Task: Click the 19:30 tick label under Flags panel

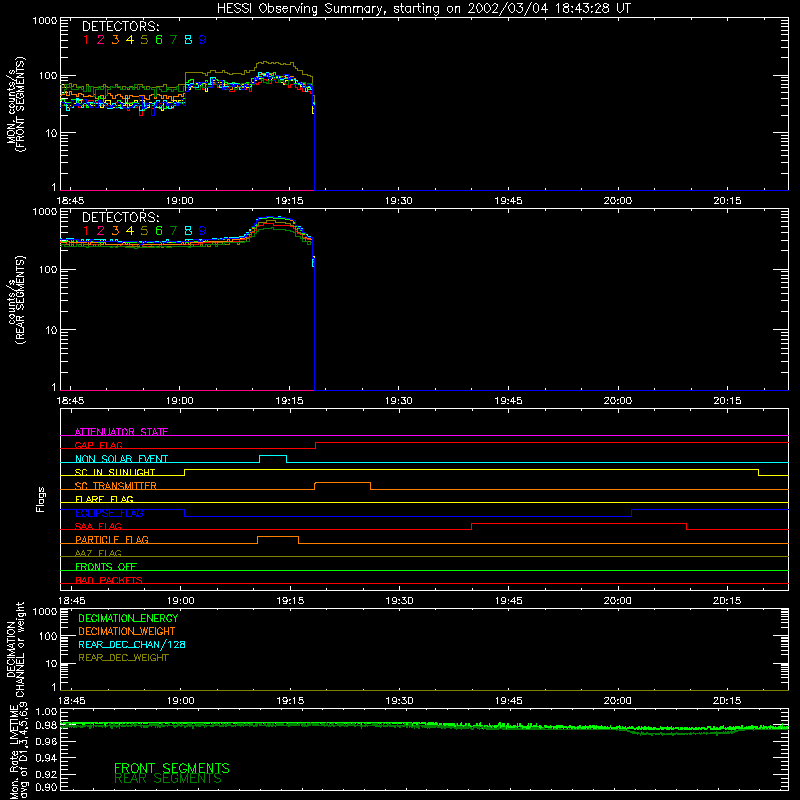Action: pos(399,601)
